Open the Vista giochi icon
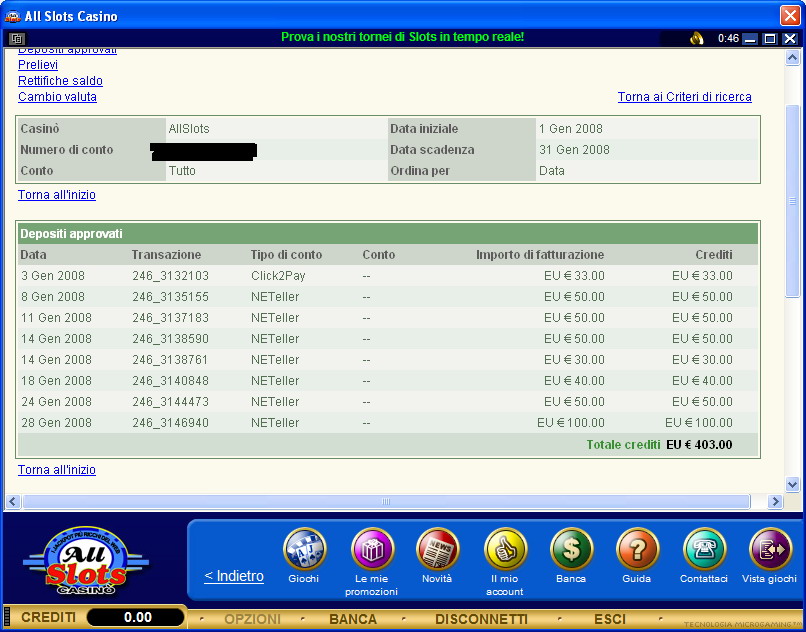806x632 pixels. click(770, 549)
